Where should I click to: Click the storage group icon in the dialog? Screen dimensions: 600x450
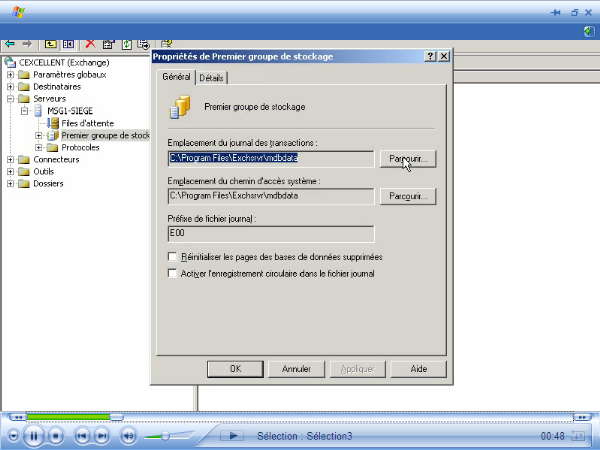click(x=179, y=107)
